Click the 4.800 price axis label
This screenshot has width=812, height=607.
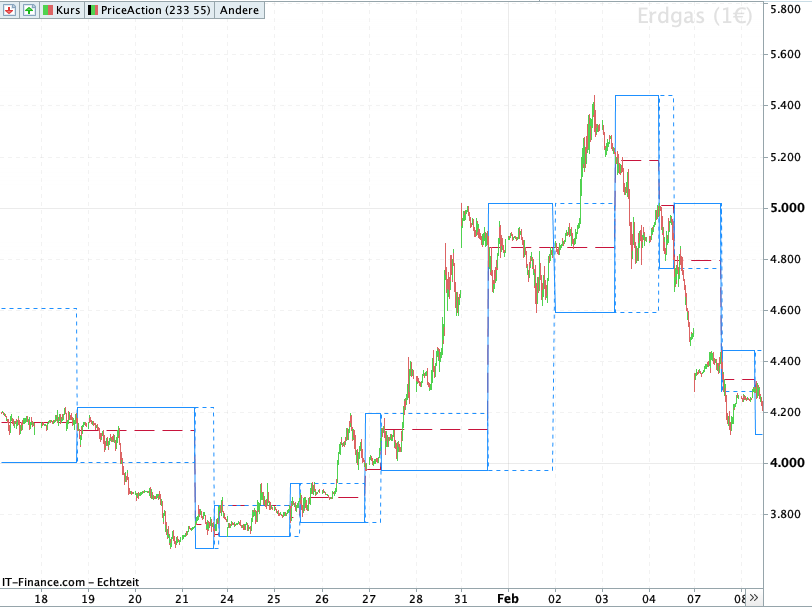785,259
